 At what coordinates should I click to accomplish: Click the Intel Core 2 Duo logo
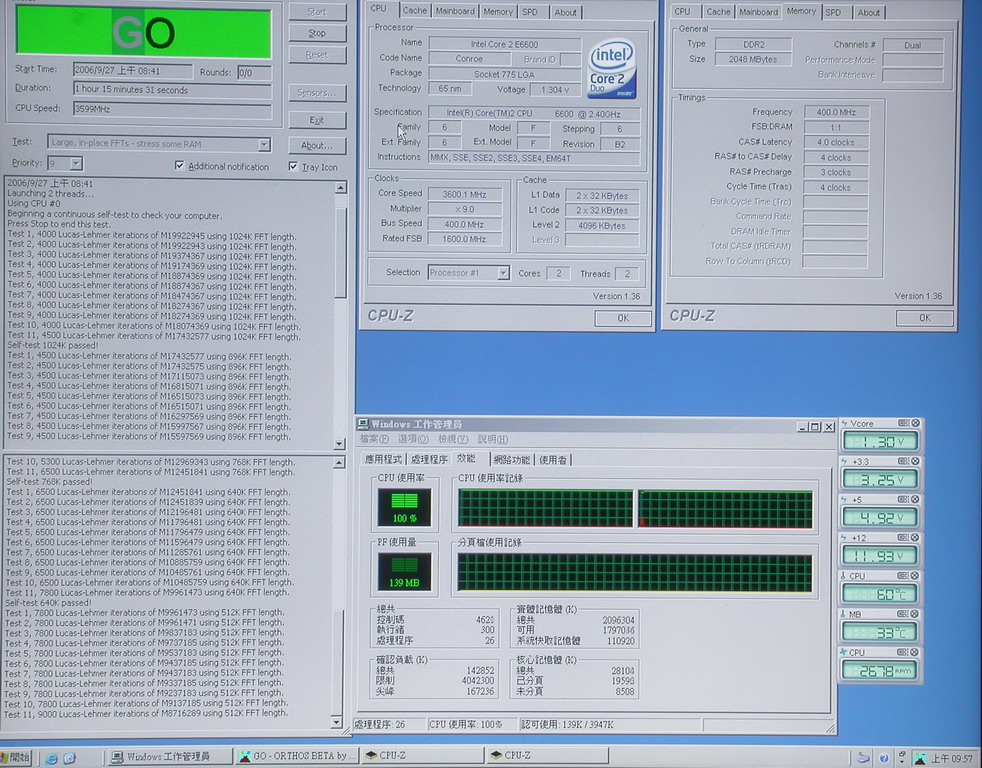coord(612,69)
